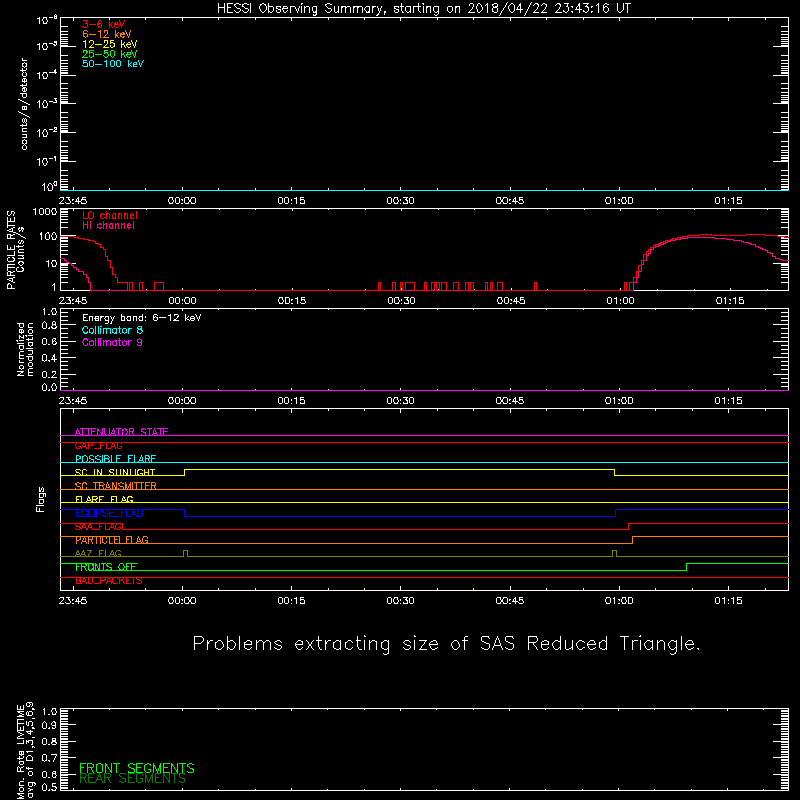Click the 'PARTICLE RATES' axis label
Screen dimensions: 800x800
[11, 250]
